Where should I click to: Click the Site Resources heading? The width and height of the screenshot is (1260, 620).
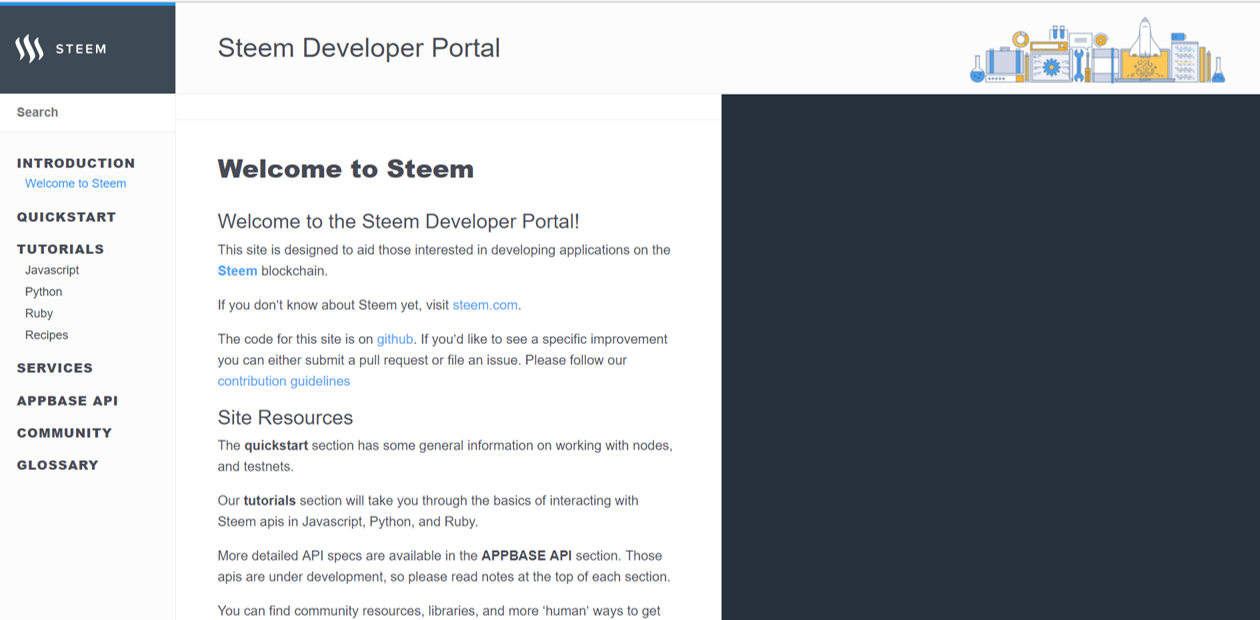[285, 418]
